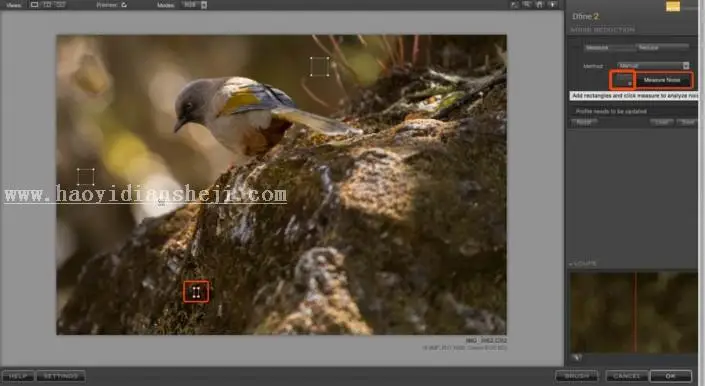Click the Brush button
Image resolution: width=705 pixels, height=386 pixels.
577,376
